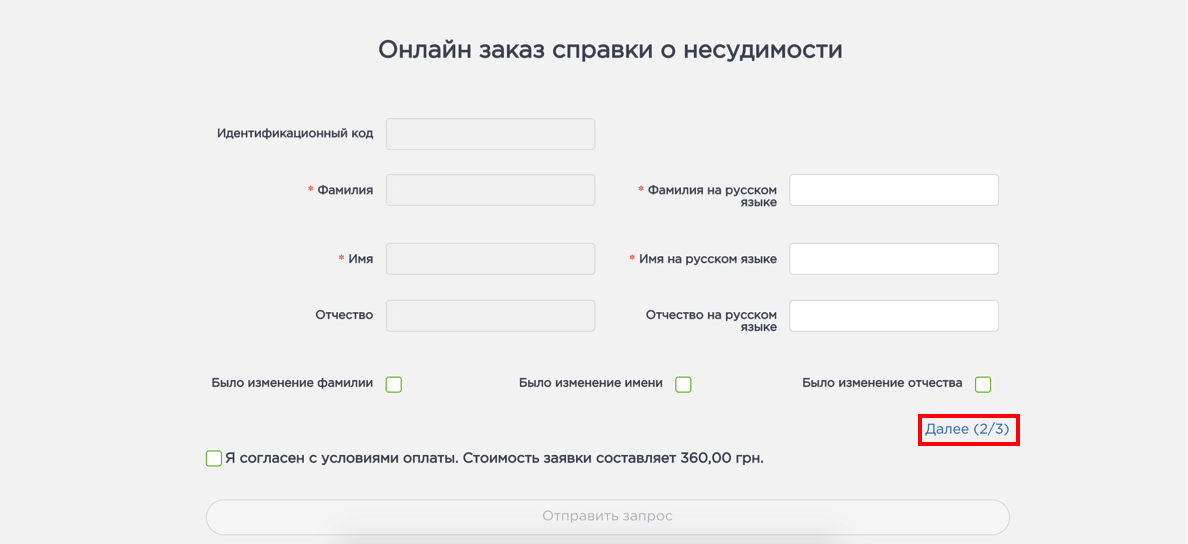Click the 'Я согласен с условиями оплаты' text
The image size is (1188, 544).
pyautogui.click(x=494, y=459)
